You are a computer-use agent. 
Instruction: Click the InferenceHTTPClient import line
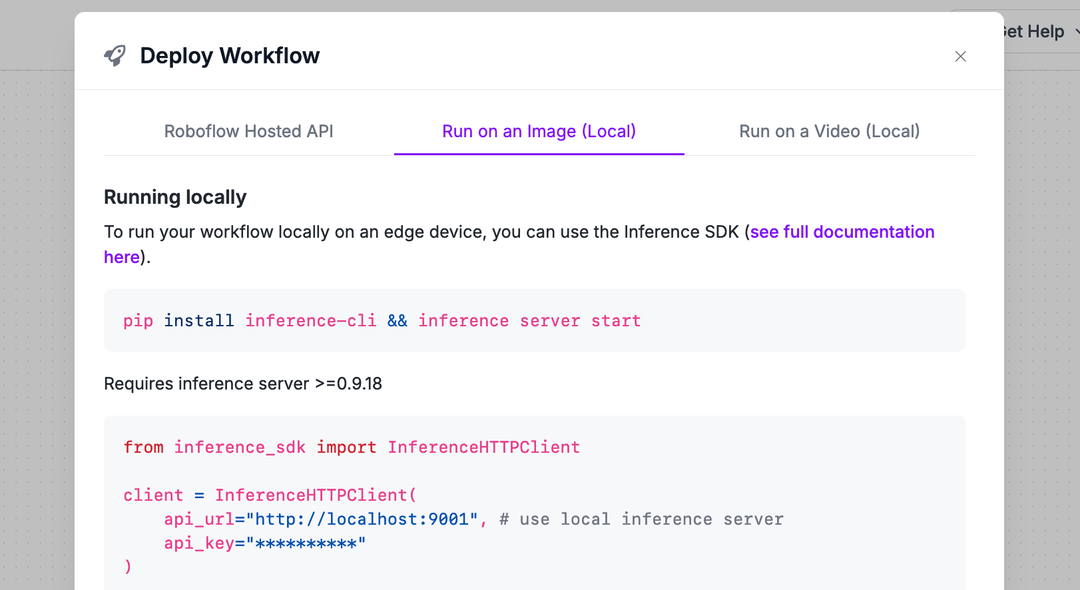click(351, 446)
